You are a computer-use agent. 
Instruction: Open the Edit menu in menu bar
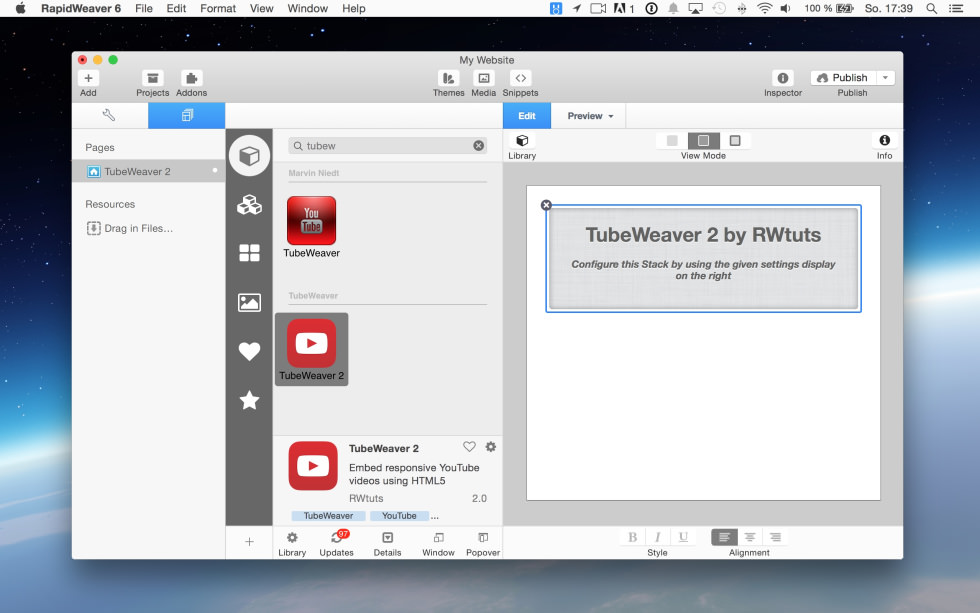click(x=176, y=8)
